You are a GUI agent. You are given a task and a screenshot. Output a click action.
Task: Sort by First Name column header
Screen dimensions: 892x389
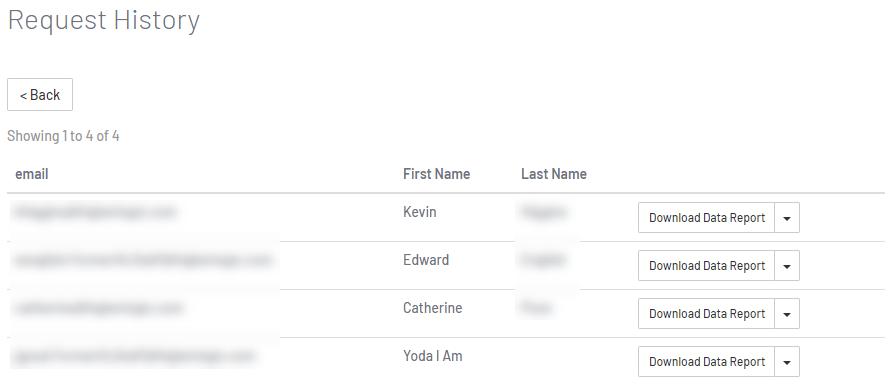click(x=436, y=174)
